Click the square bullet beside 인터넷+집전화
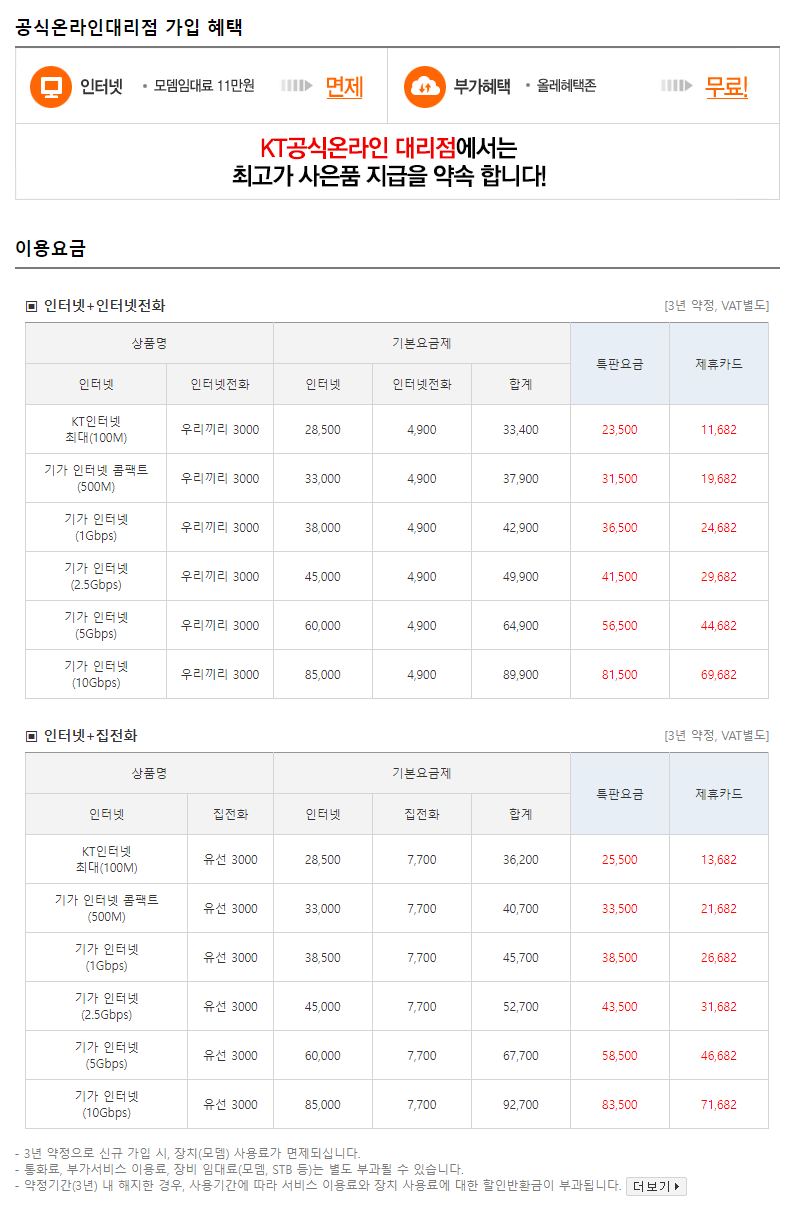 tap(31, 736)
